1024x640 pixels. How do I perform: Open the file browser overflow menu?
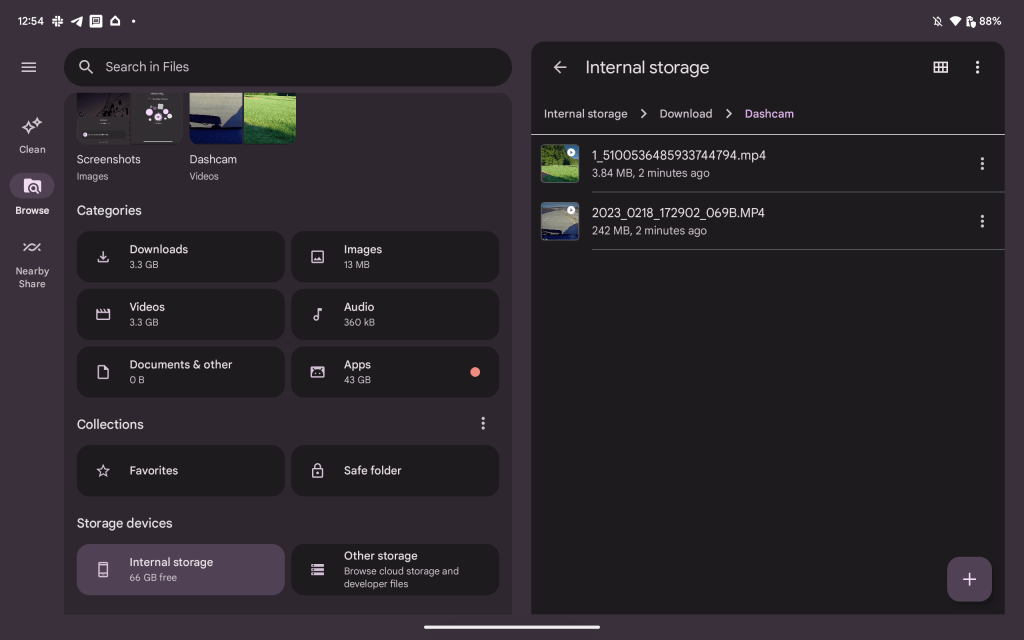pos(977,67)
